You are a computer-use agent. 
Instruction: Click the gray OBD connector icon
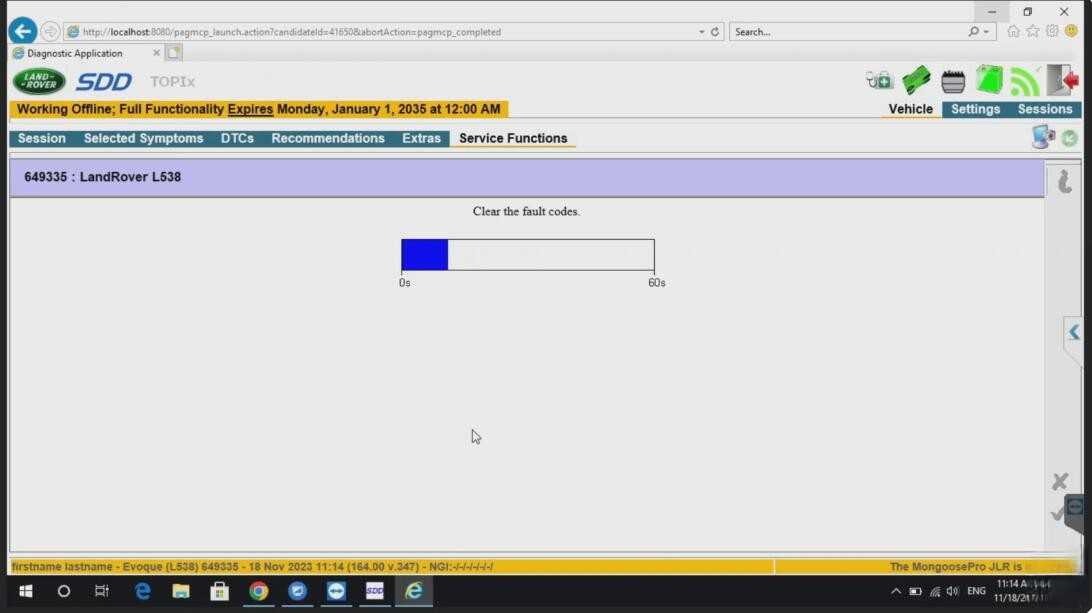click(953, 82)
